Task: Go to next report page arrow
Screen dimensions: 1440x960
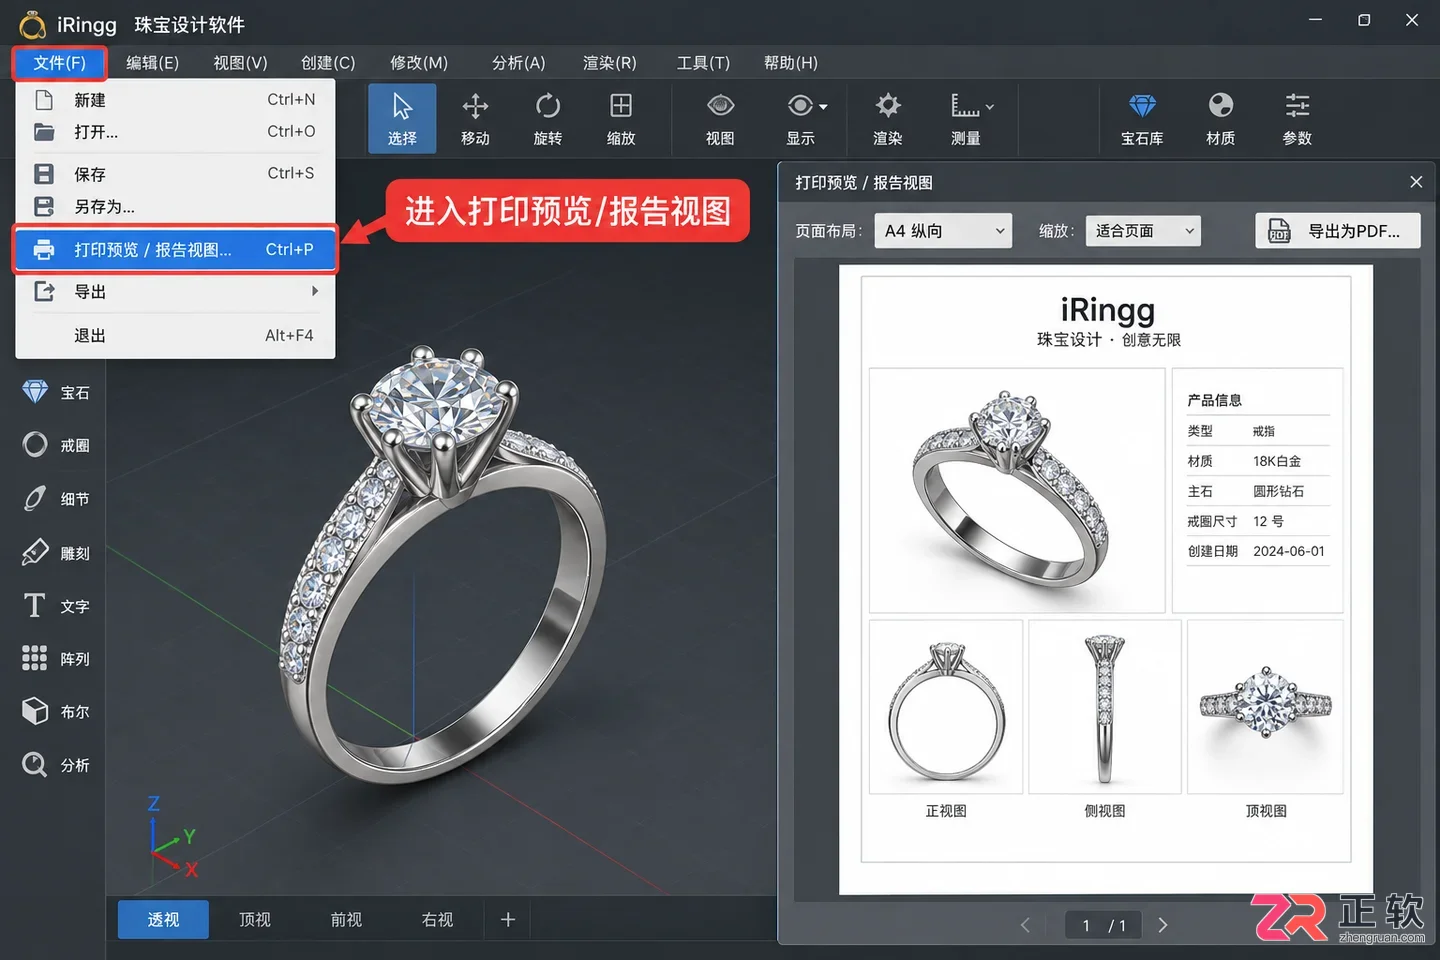Action: tap(1162, 925)
